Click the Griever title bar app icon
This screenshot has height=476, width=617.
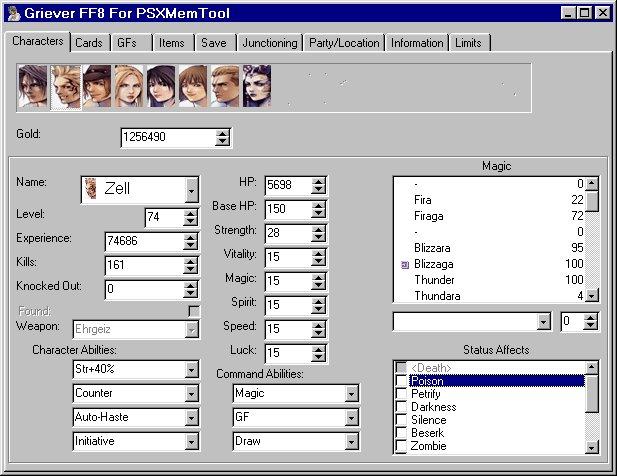(14, 13)
